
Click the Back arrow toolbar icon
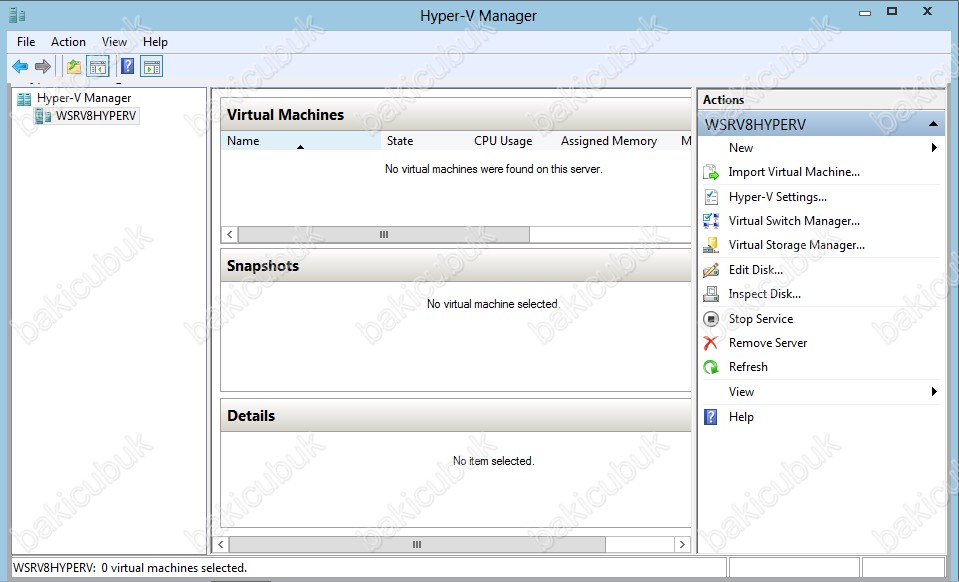(x=20, y=66)
